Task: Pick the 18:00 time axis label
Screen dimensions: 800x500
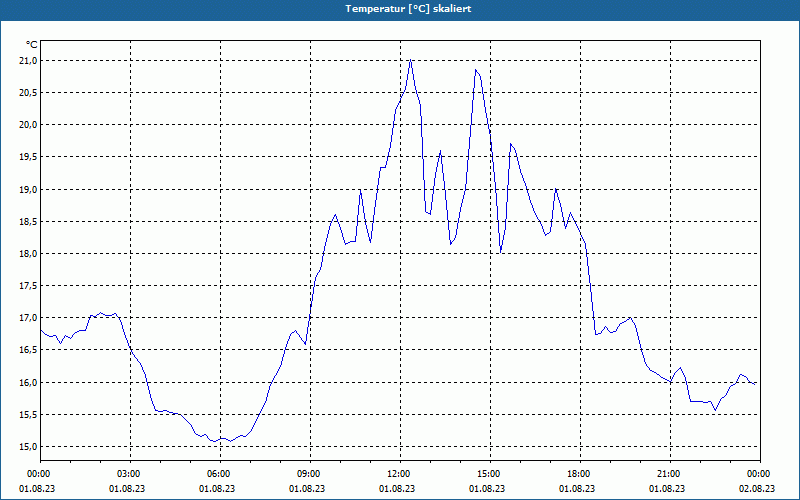Action: 577,474
